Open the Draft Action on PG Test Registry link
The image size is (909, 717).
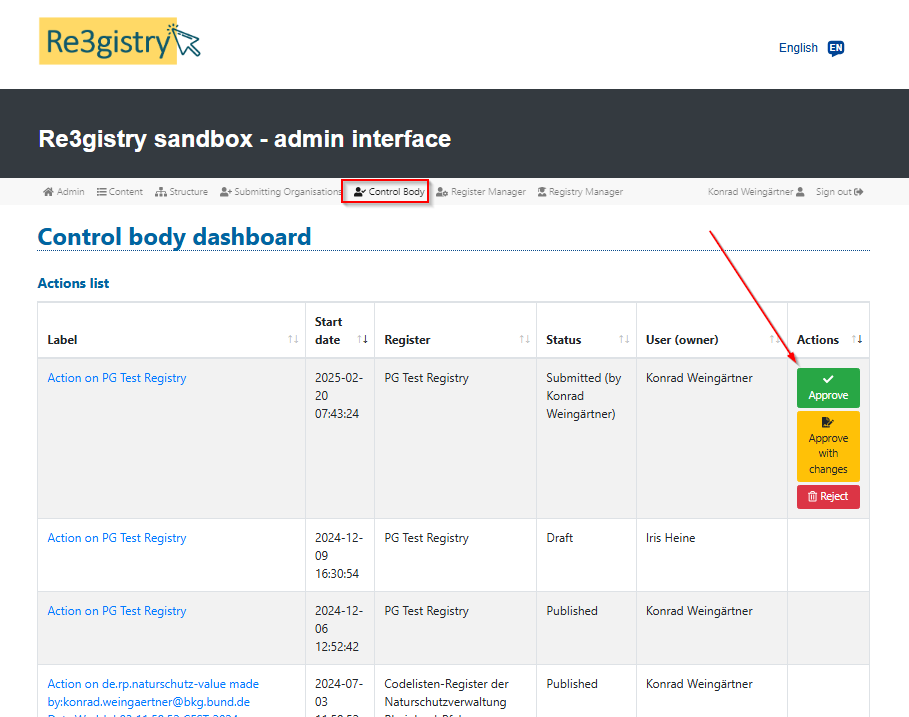click(117, 538)
